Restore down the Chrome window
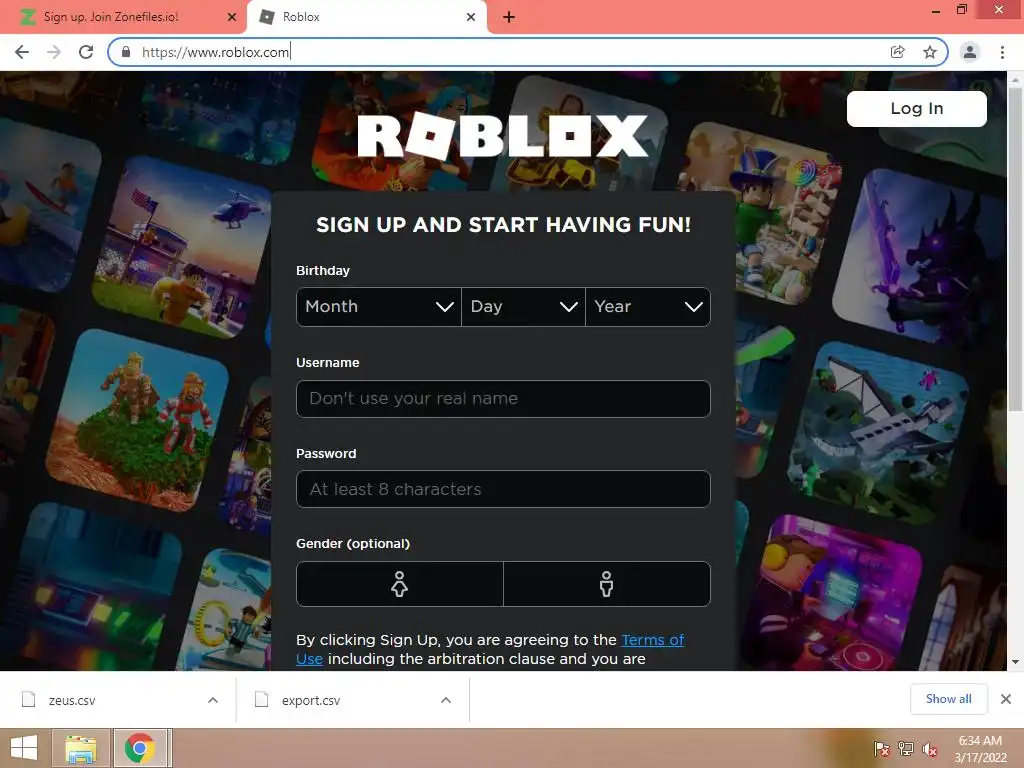This screenshot has width=1024, height=768. [x=962, y=10]
